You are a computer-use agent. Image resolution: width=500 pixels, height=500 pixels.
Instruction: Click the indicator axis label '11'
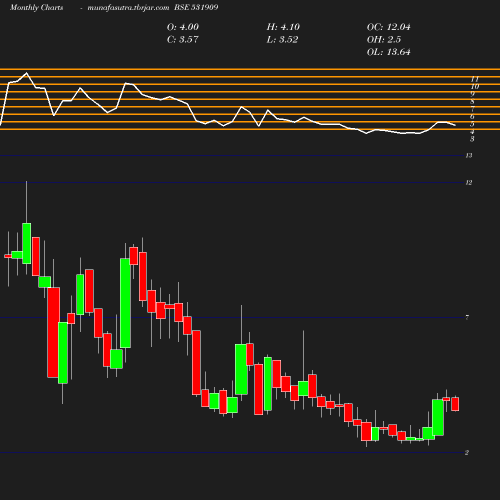[475, 79]
